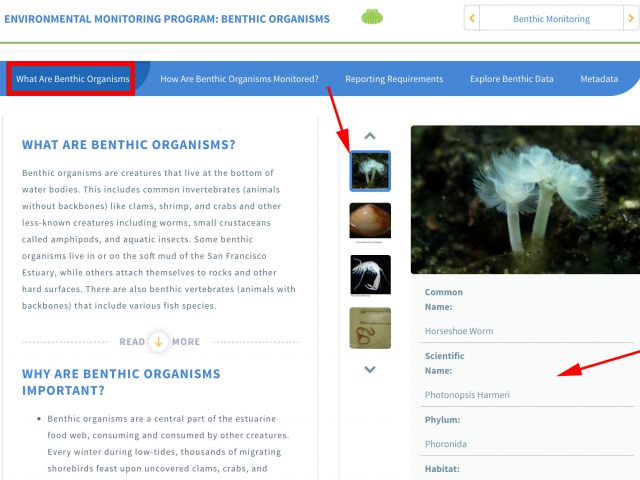The image size is (640, 480).
Task: Click the Phoronida phylum value
Action: tap(446, 444)
